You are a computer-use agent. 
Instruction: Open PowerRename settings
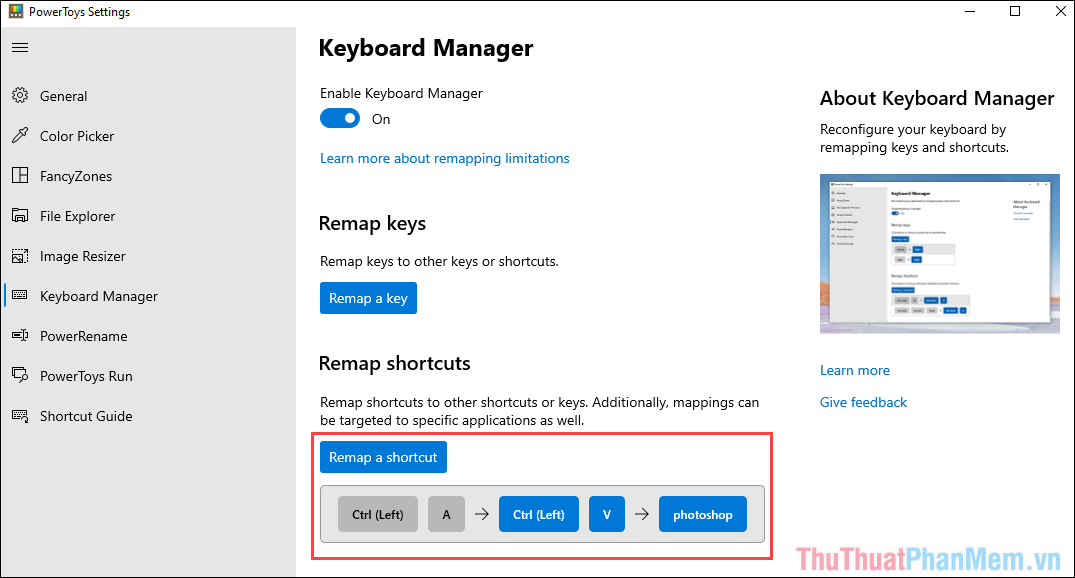(81, 335)
